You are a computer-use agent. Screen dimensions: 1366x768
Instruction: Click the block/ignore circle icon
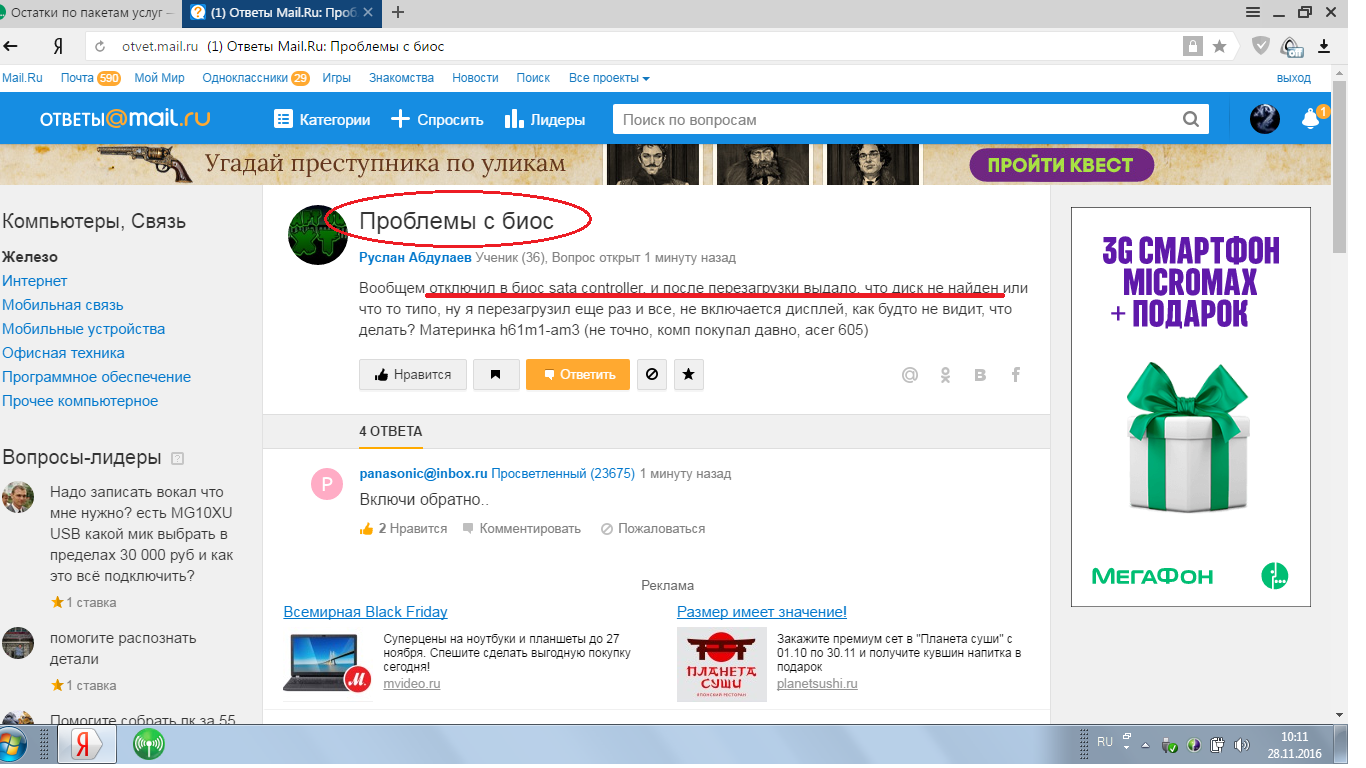coord(651,375)
